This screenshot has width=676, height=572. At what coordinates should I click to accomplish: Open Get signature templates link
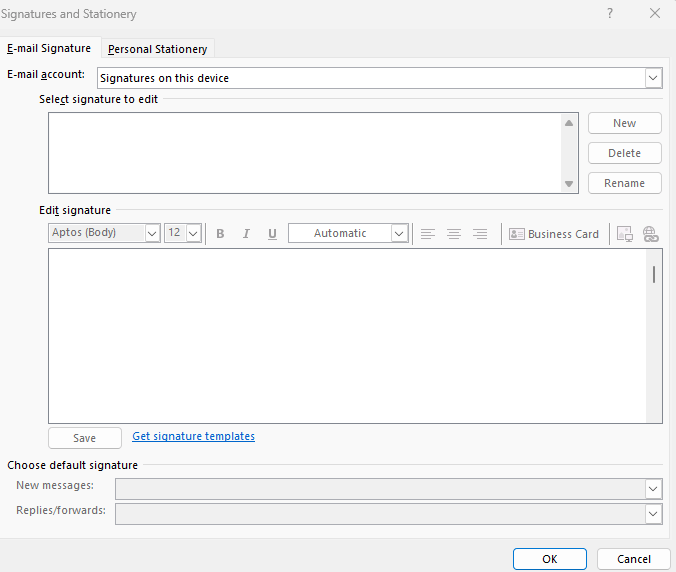click(194, 436)
